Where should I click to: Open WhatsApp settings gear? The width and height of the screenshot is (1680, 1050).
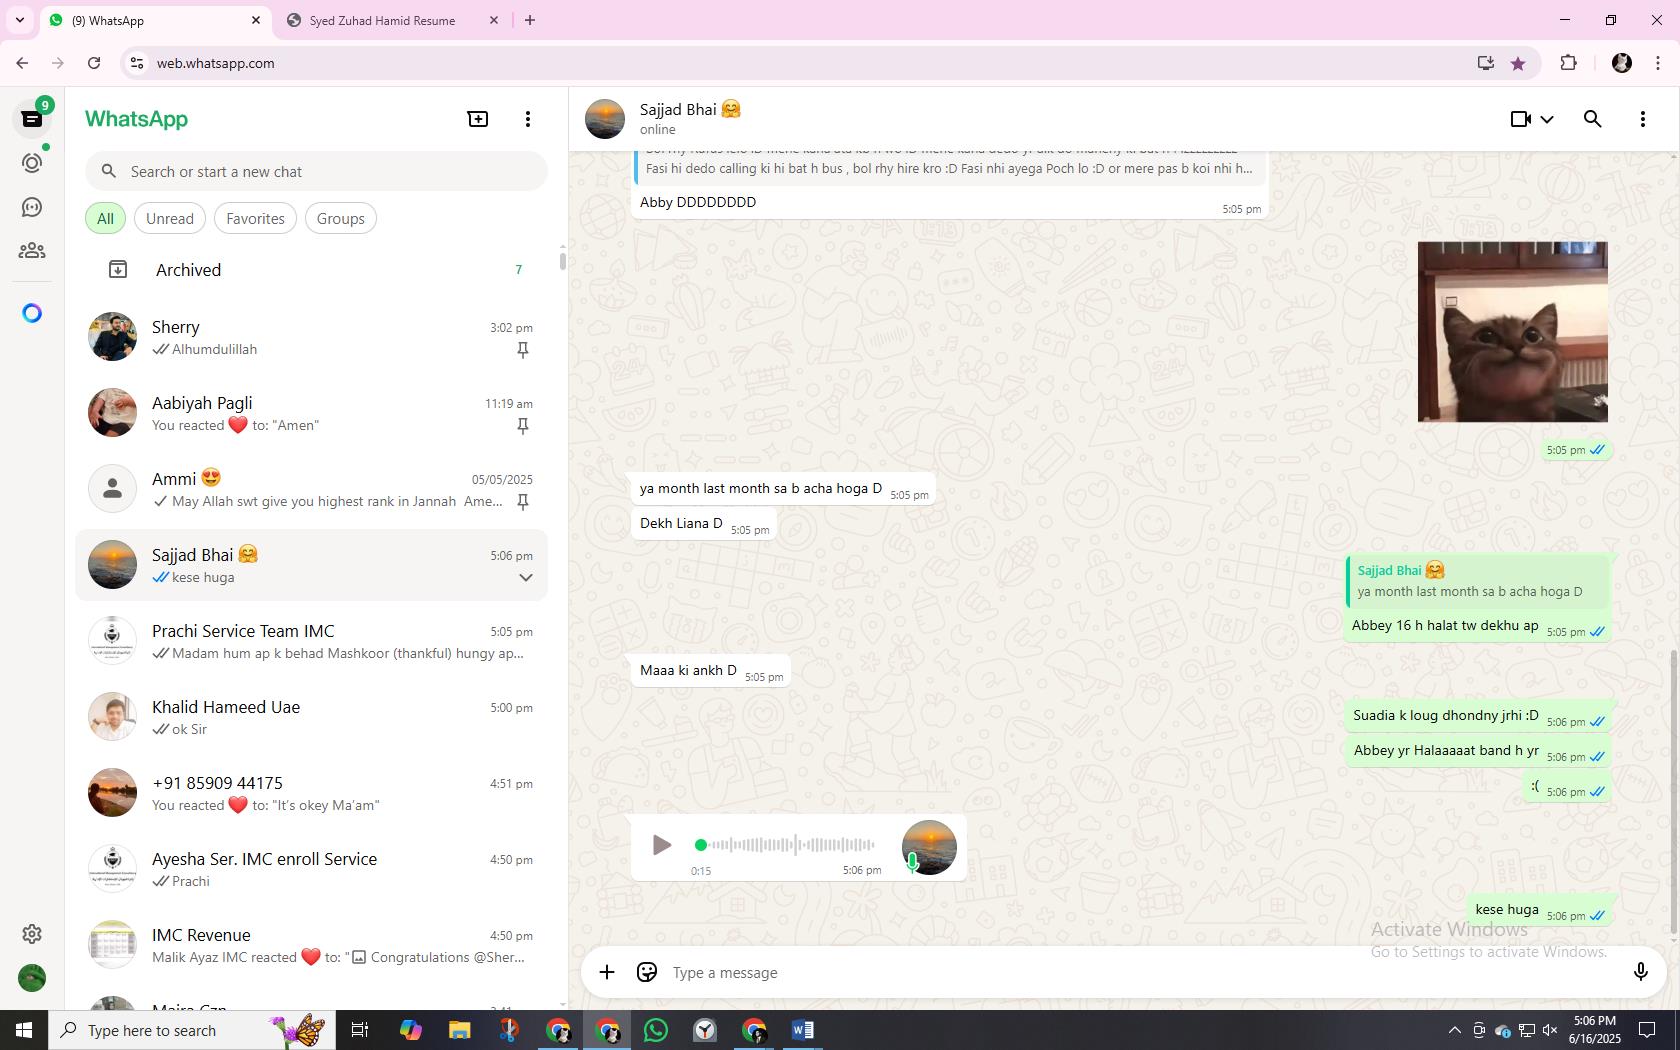tap(32, 934)
